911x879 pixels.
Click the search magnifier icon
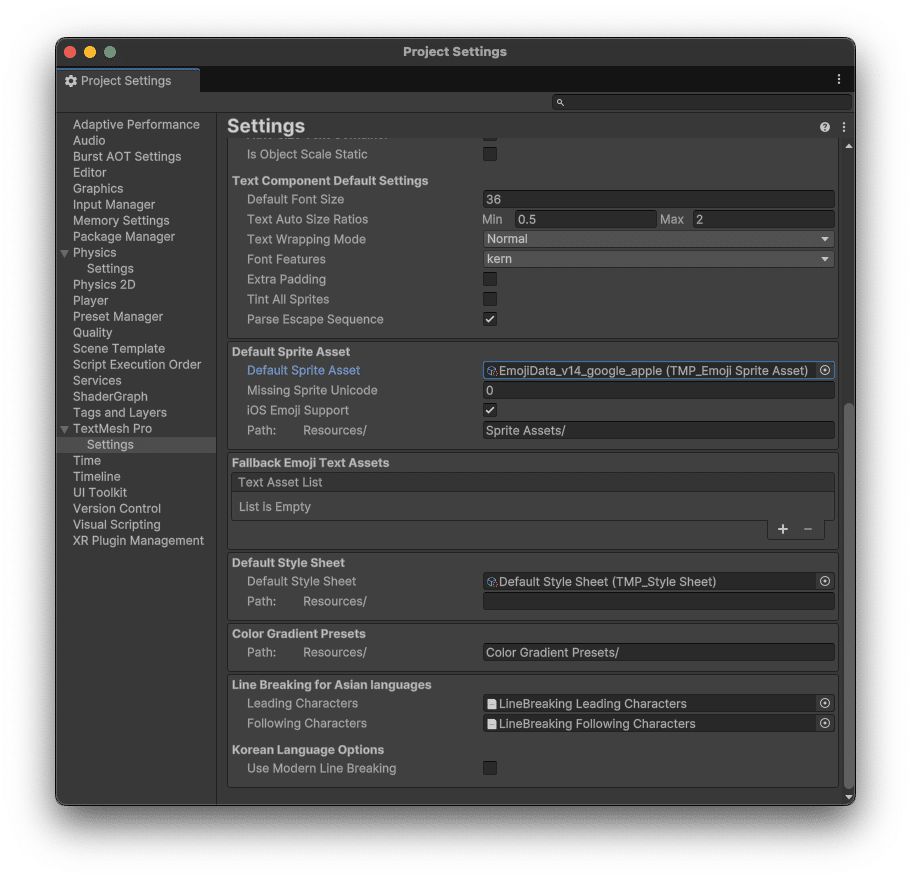click(560, 102)
